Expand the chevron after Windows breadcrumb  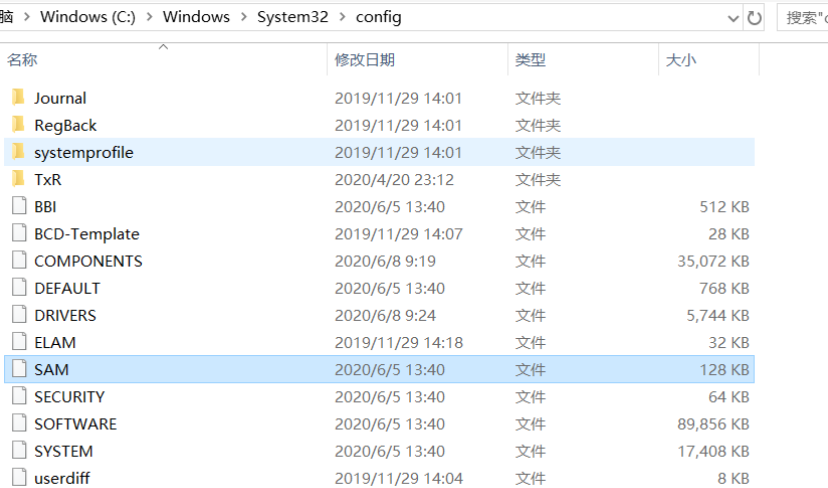243,17
